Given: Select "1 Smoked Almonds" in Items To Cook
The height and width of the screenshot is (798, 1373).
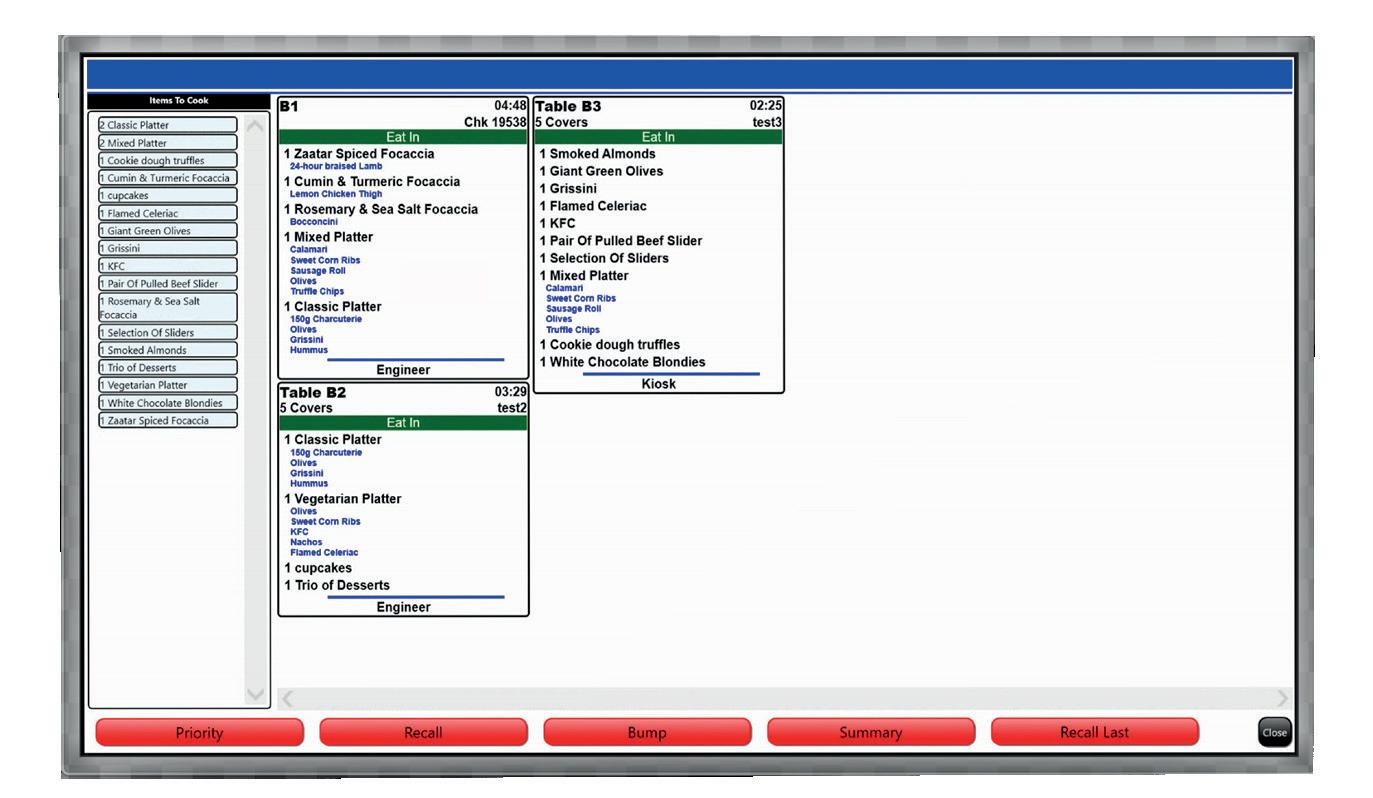Looking at the screenshot, I should [167, 350].
